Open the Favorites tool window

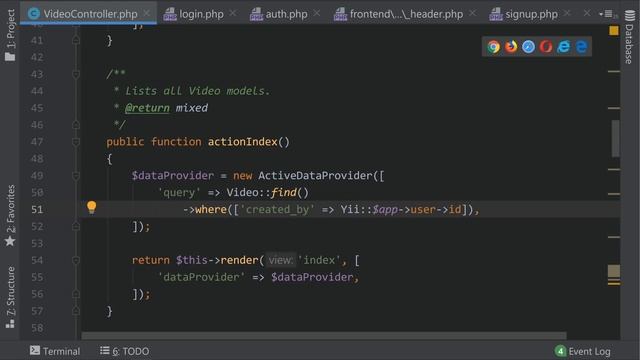(10, 216)
